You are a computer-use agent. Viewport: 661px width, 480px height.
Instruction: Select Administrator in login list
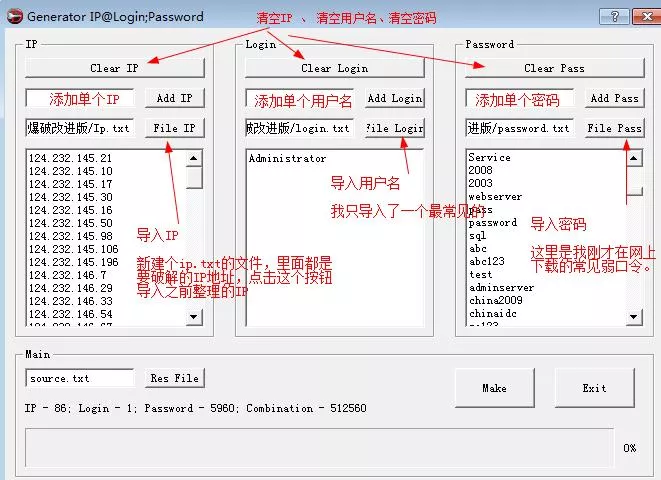287,158
